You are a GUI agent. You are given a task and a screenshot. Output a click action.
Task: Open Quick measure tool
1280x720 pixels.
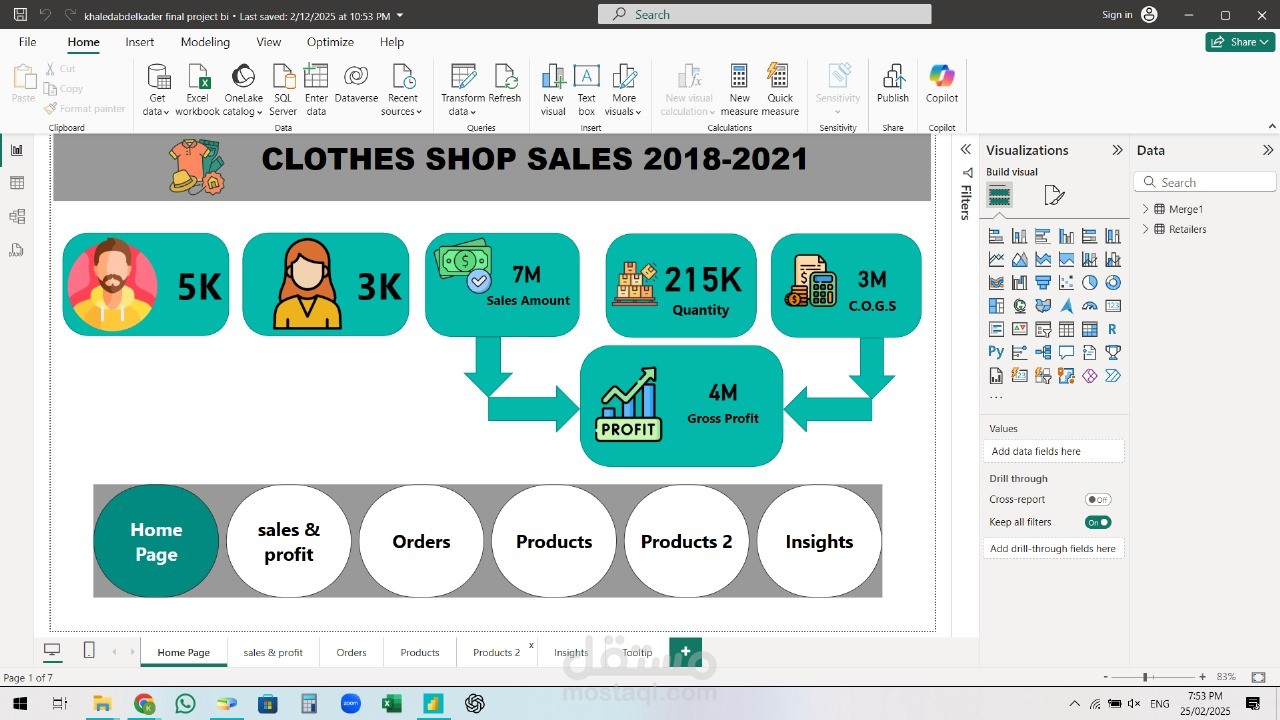point(780,90)
